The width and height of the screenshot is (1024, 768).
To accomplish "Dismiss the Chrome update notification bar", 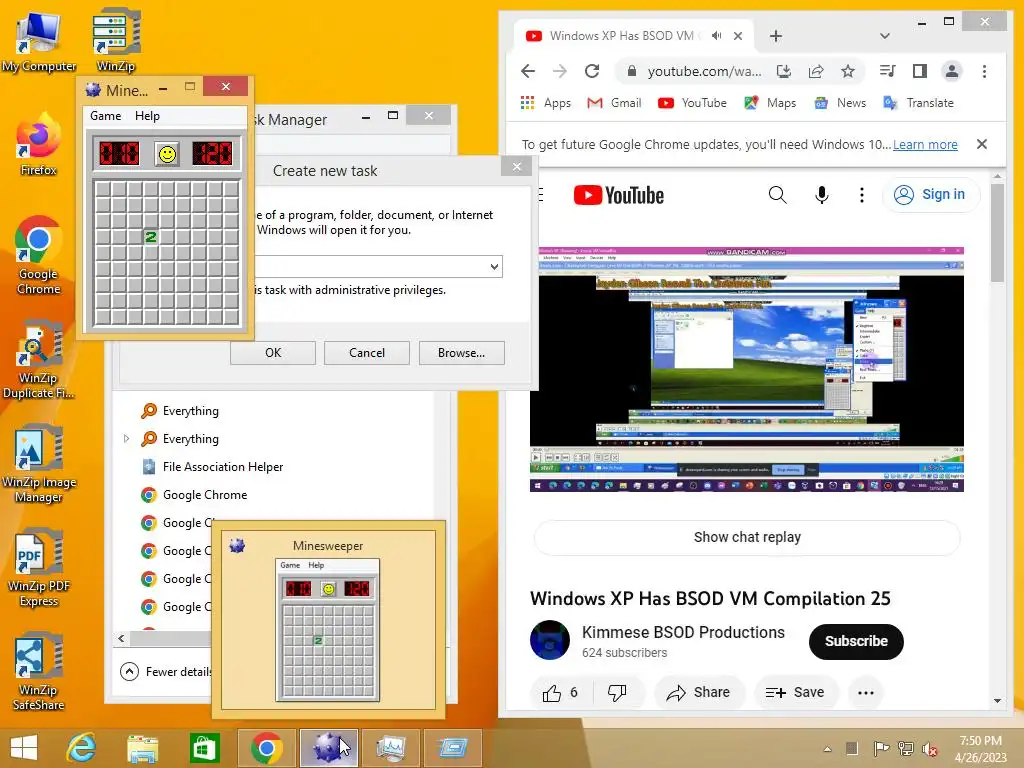I will 982,144.
